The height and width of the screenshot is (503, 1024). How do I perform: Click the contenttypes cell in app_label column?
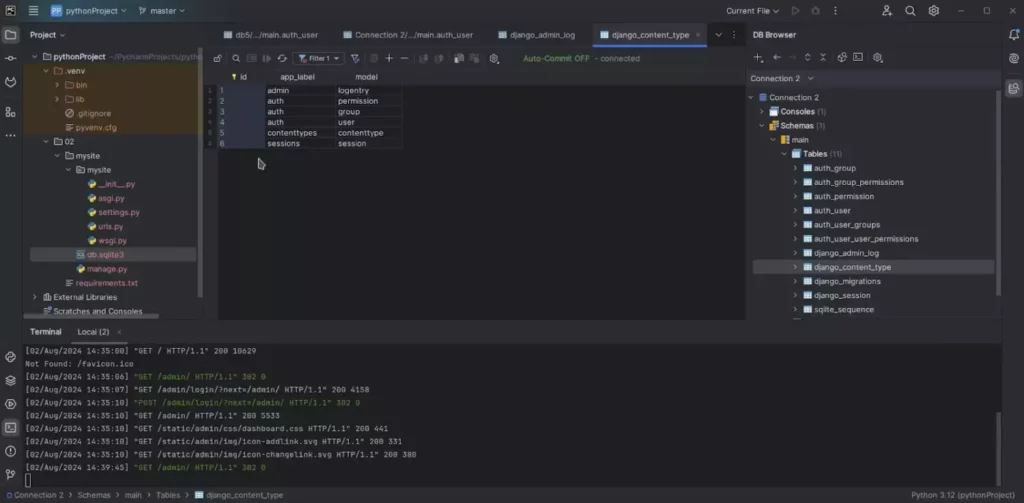pyautogui.click(x=300, y=133)
